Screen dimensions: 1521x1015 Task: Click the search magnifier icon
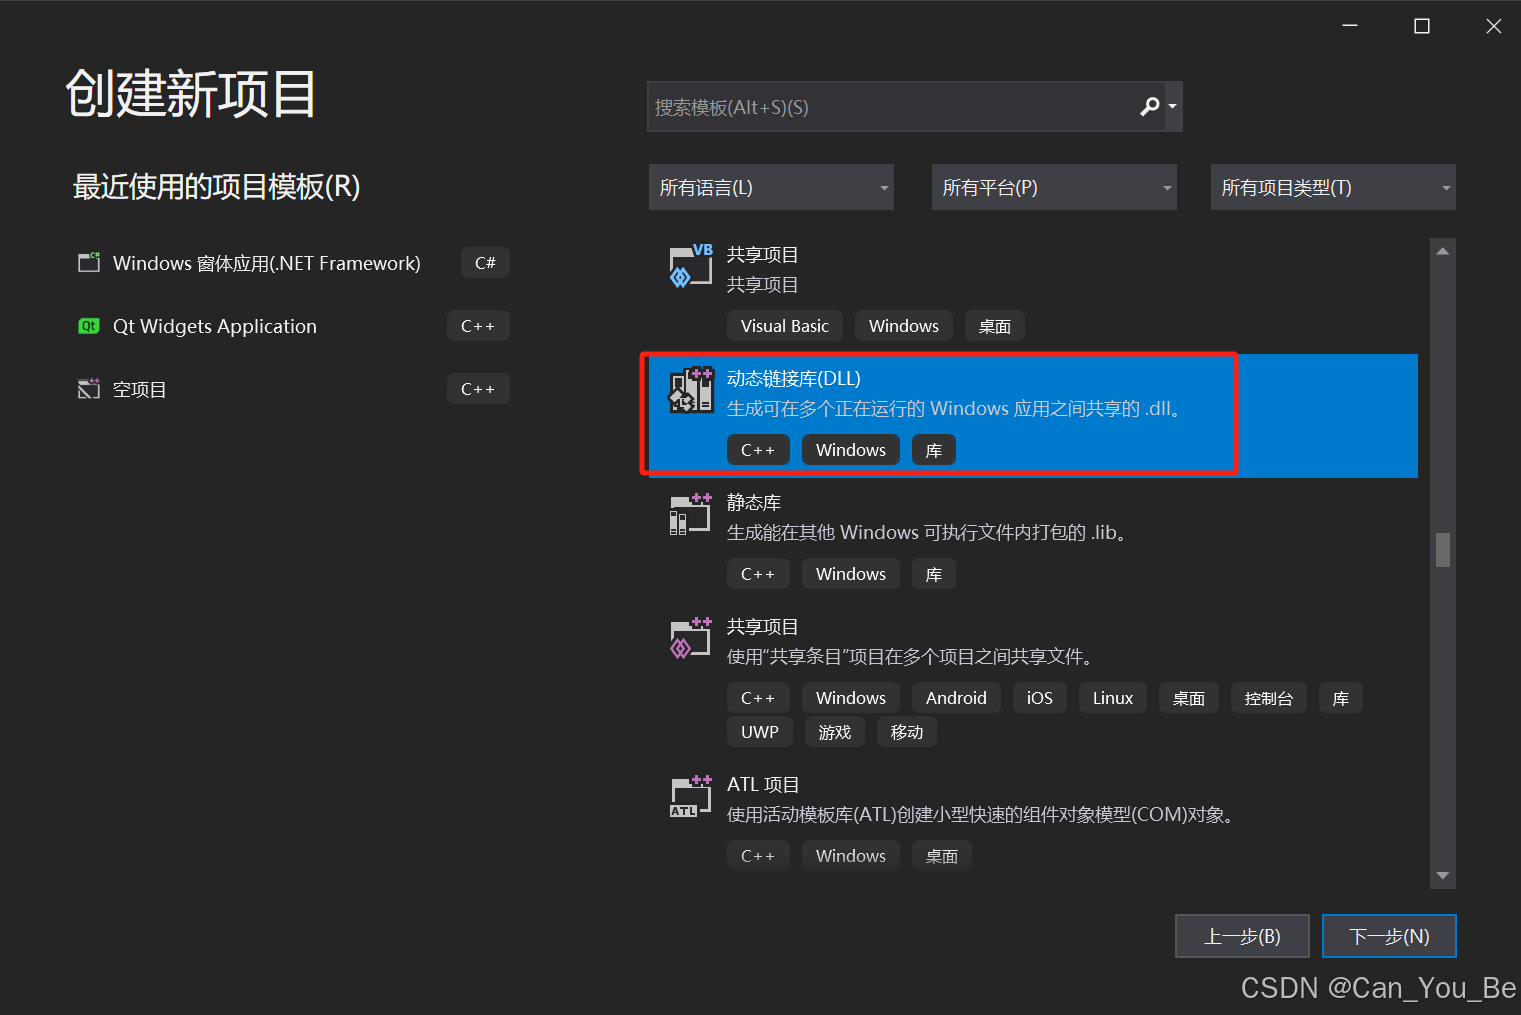coord(1148,106)
